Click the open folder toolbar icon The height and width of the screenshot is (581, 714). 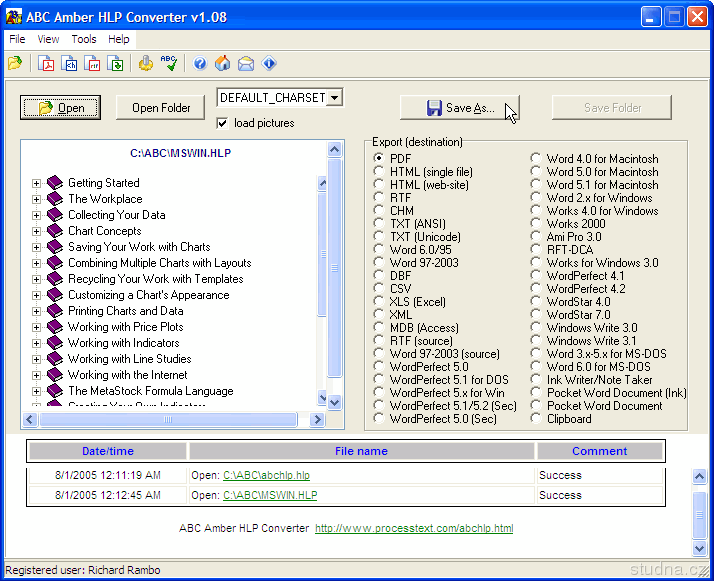pyautogui.click(x=14, y=64)
